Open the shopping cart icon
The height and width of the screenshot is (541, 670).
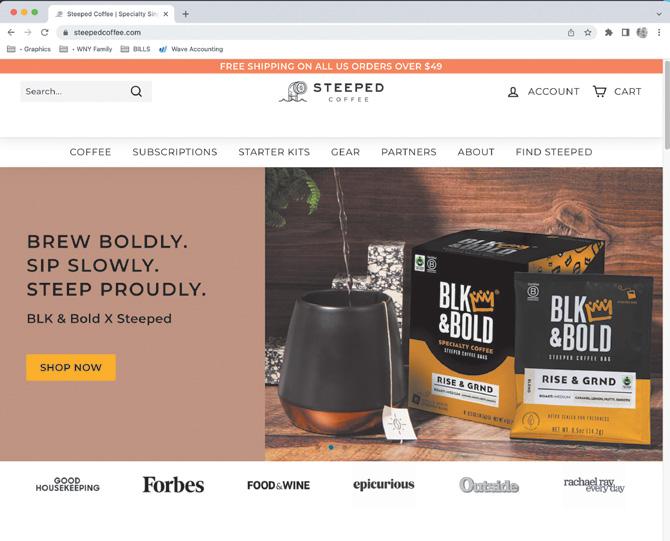click(599, 91)
